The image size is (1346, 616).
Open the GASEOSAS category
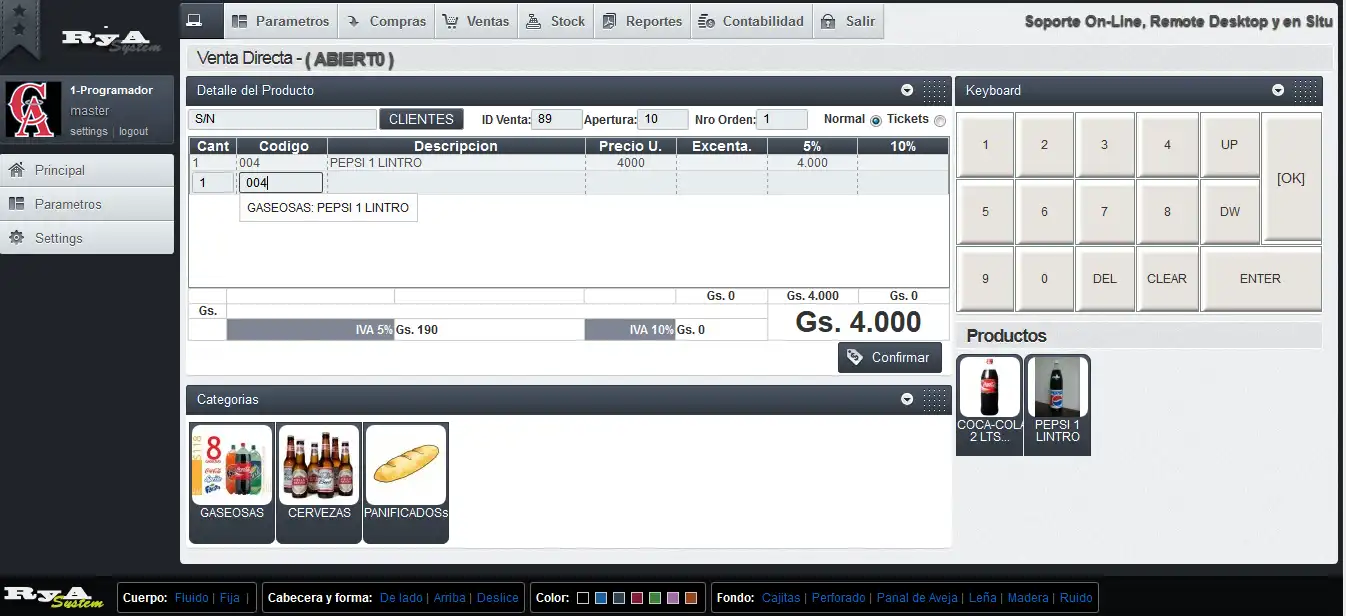point(232,482)
